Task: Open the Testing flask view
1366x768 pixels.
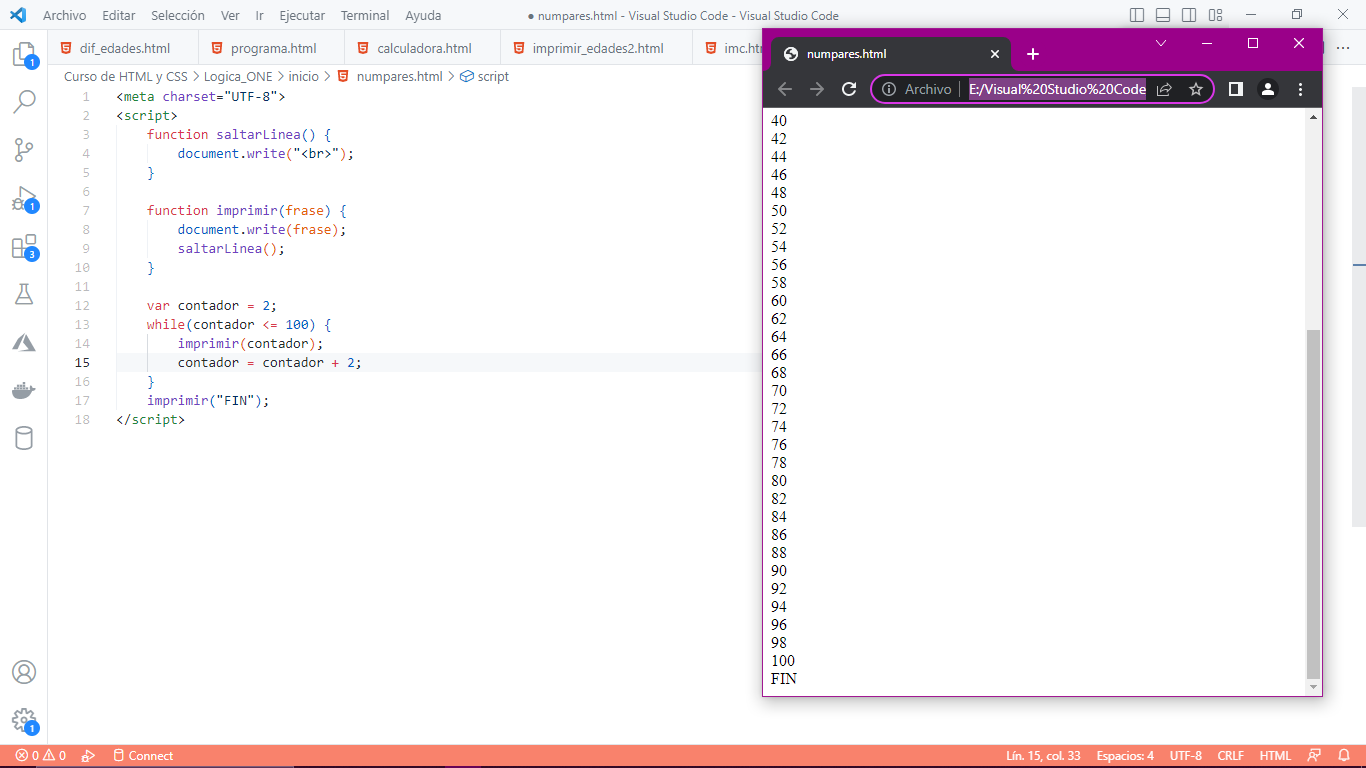Action: [x=24, y=294]
